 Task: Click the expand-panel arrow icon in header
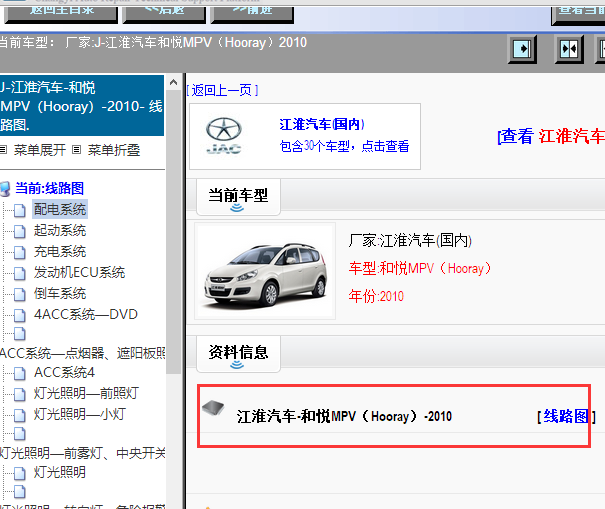[522, 49]
